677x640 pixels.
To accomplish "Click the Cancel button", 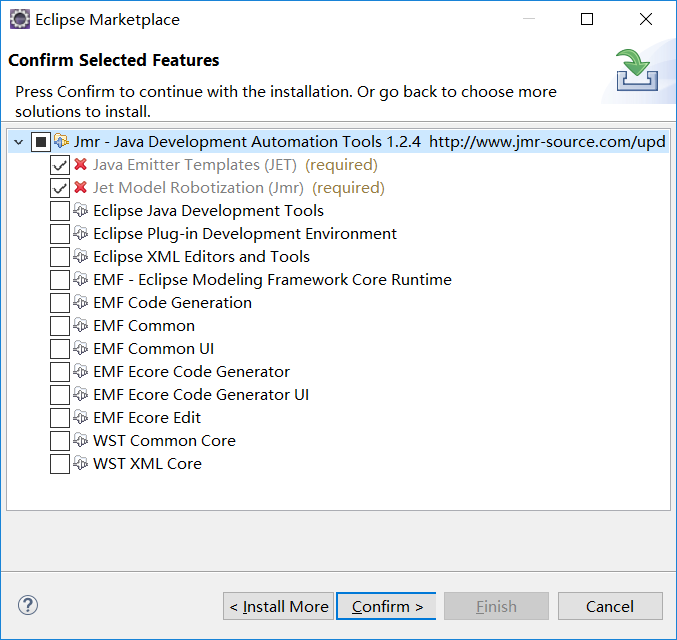I will 610,606.
